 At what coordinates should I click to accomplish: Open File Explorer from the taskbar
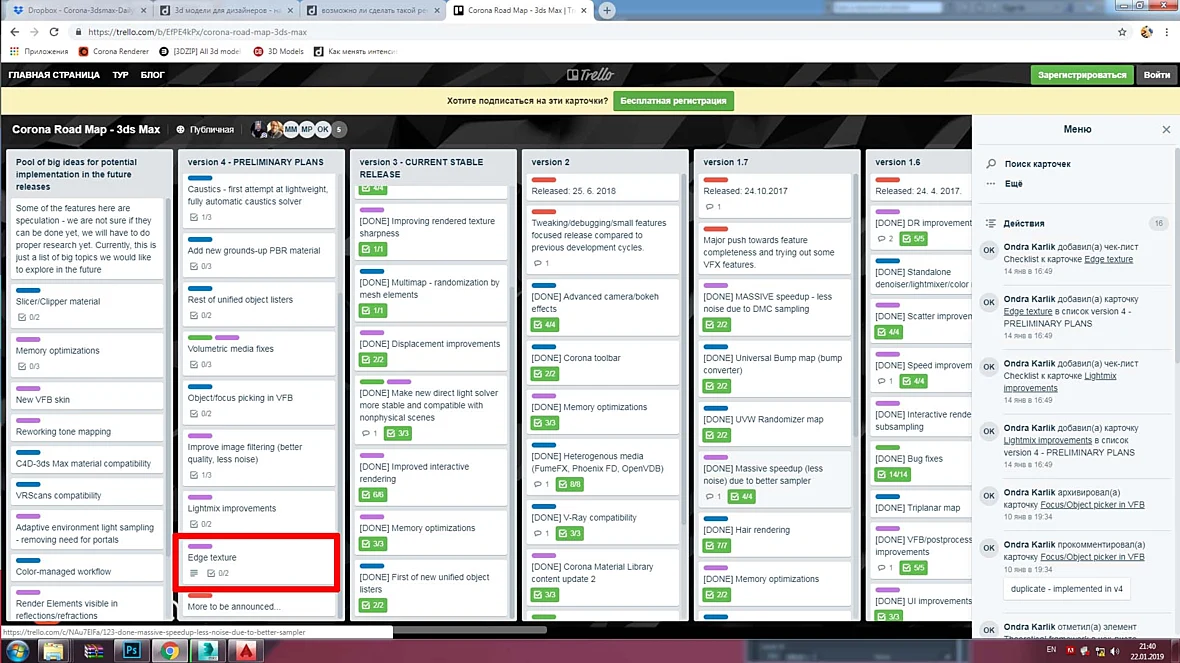(53, 651)
